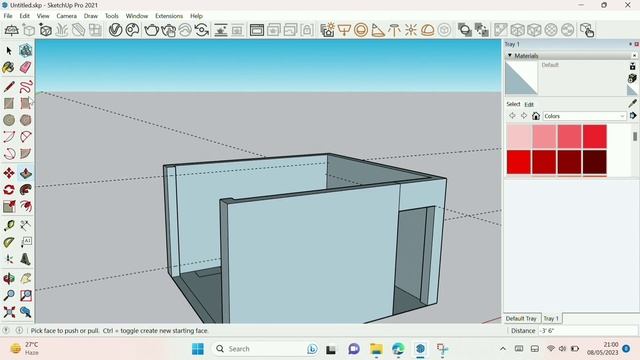Select the Pie arc tool
The width and height of the screenshot is (640, 360).
click(x=25, y=153)
